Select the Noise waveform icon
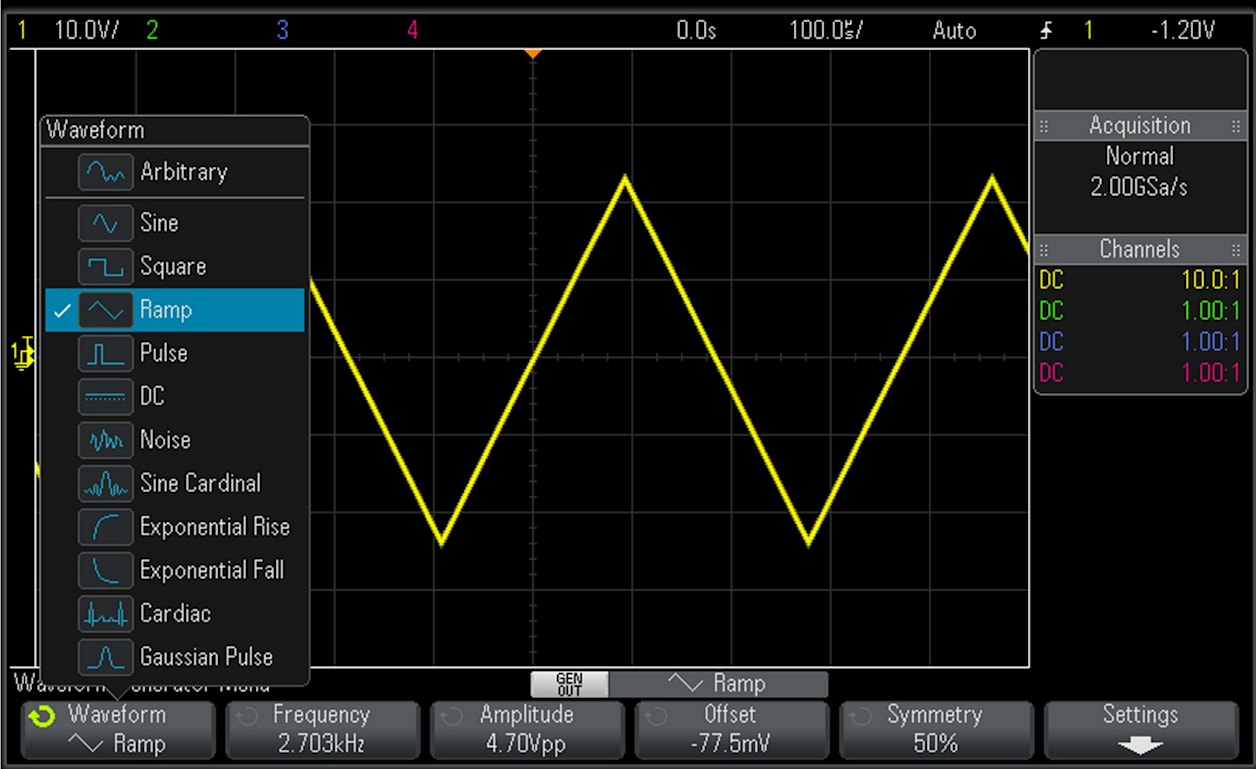The width and height of the screenshot is (1256, 769). point(105,440)
